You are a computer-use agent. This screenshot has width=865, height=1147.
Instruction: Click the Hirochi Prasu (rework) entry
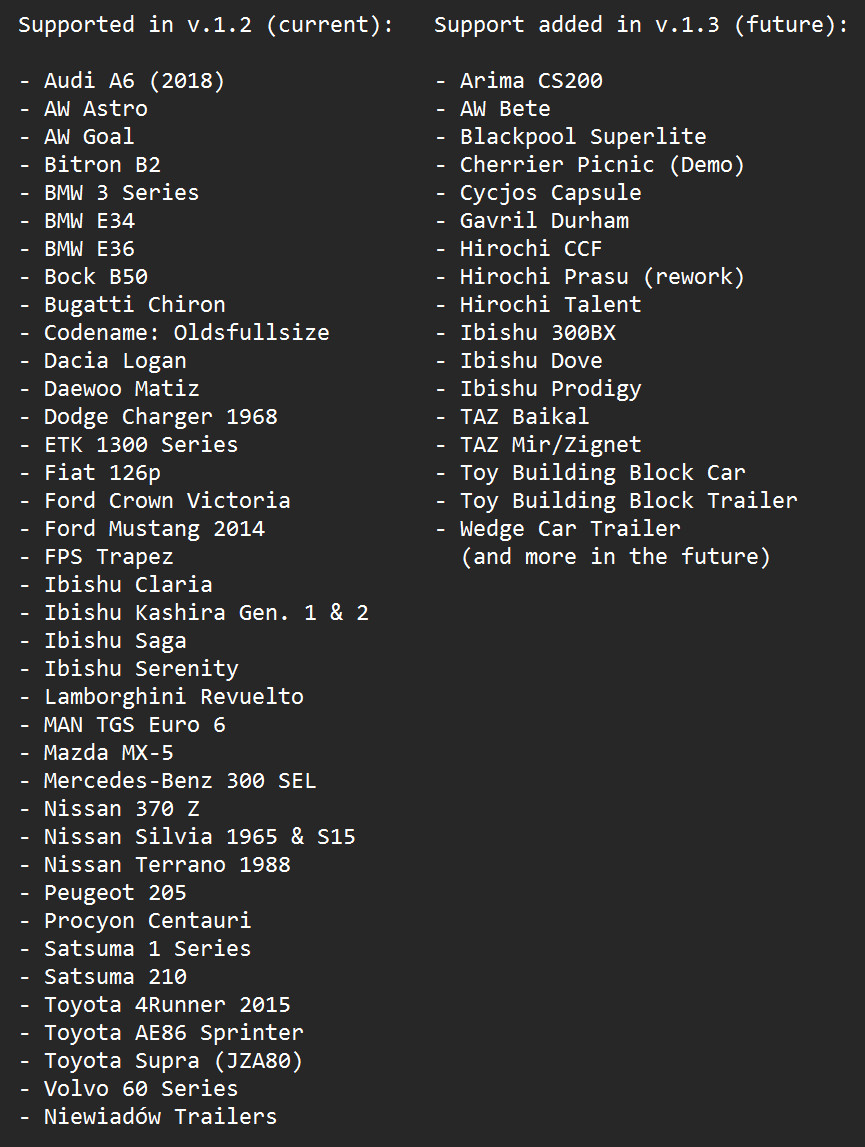pyautogui.click(x=602, y=277)
